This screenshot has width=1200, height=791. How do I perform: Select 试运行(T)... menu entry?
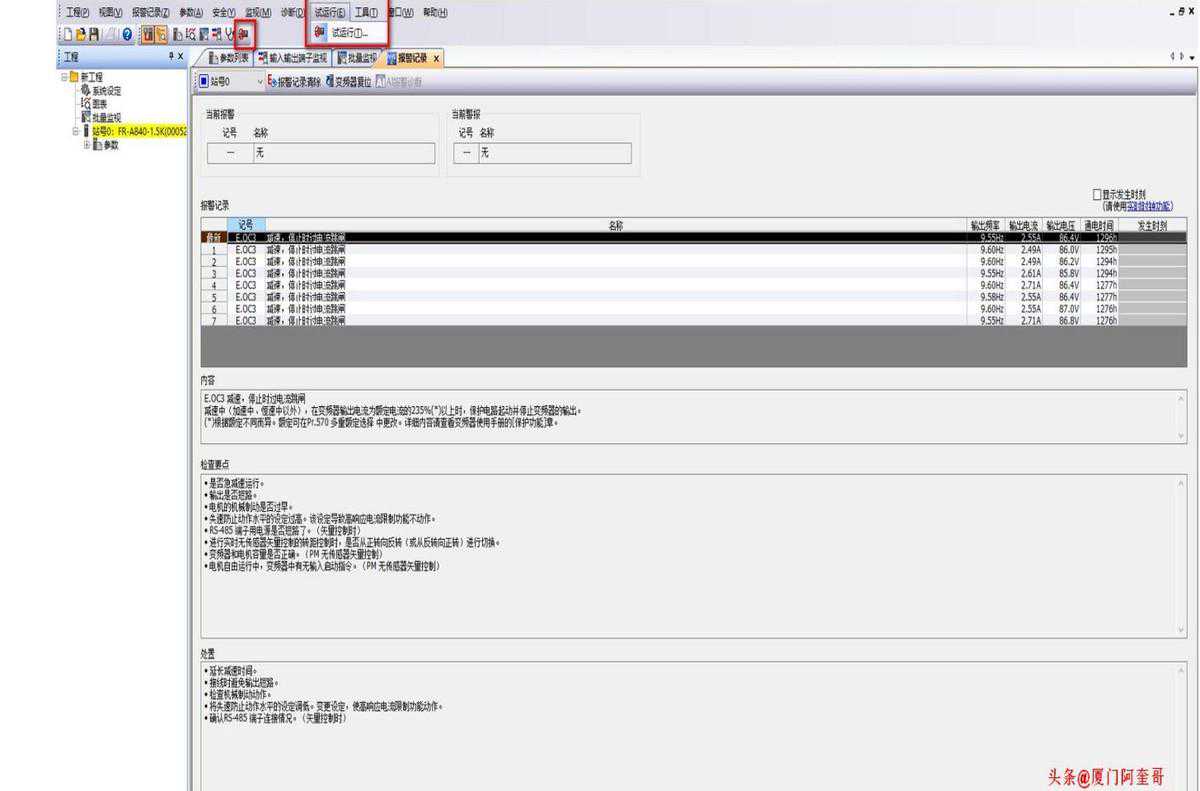(349, 32)
